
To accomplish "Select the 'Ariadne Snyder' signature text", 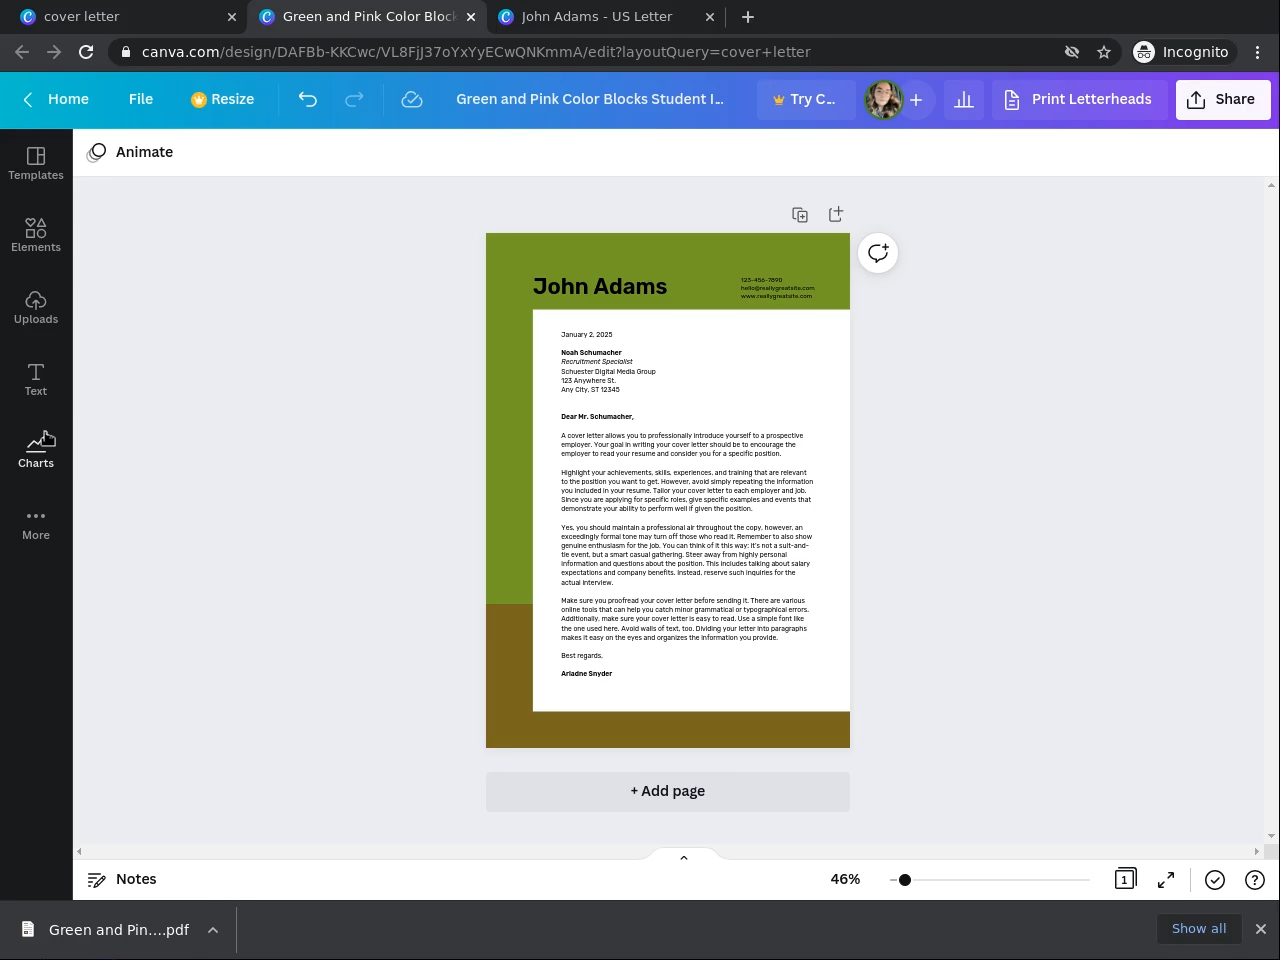I will 587,674.
